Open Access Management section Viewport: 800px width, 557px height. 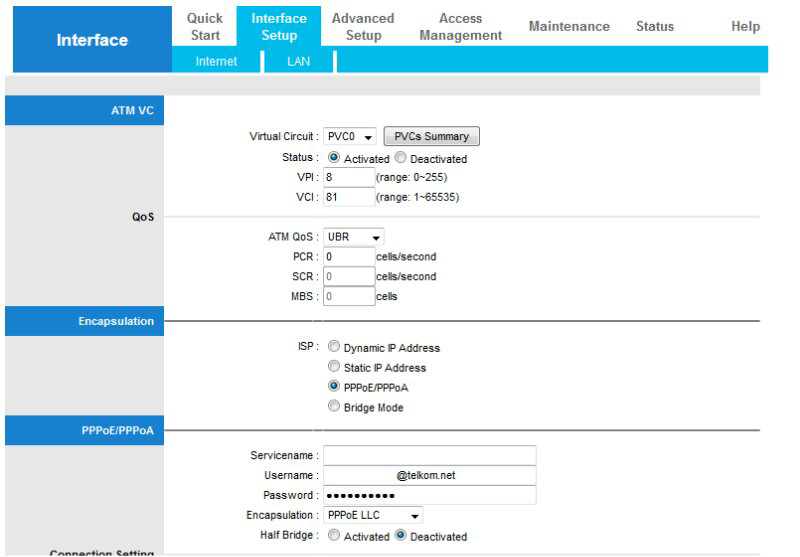[460, 27]
